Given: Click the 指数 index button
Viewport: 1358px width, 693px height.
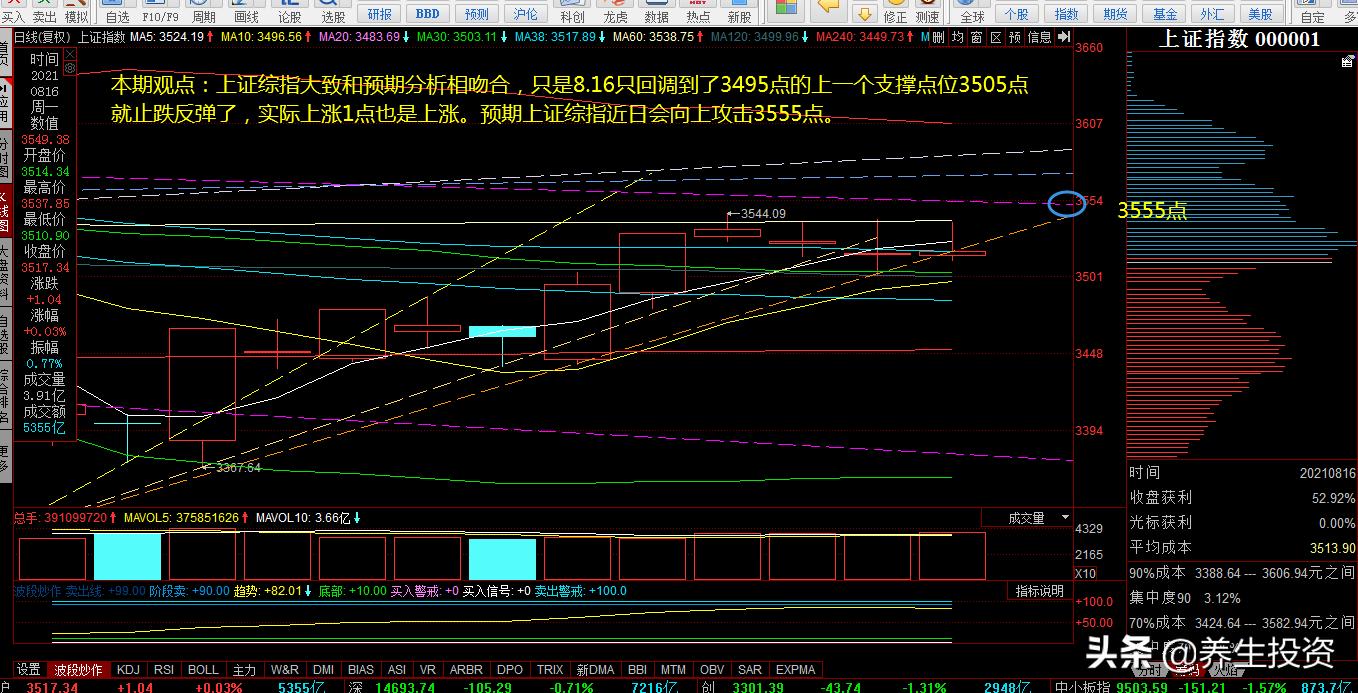Looking at the screenshot, I should click(1066, 13).
